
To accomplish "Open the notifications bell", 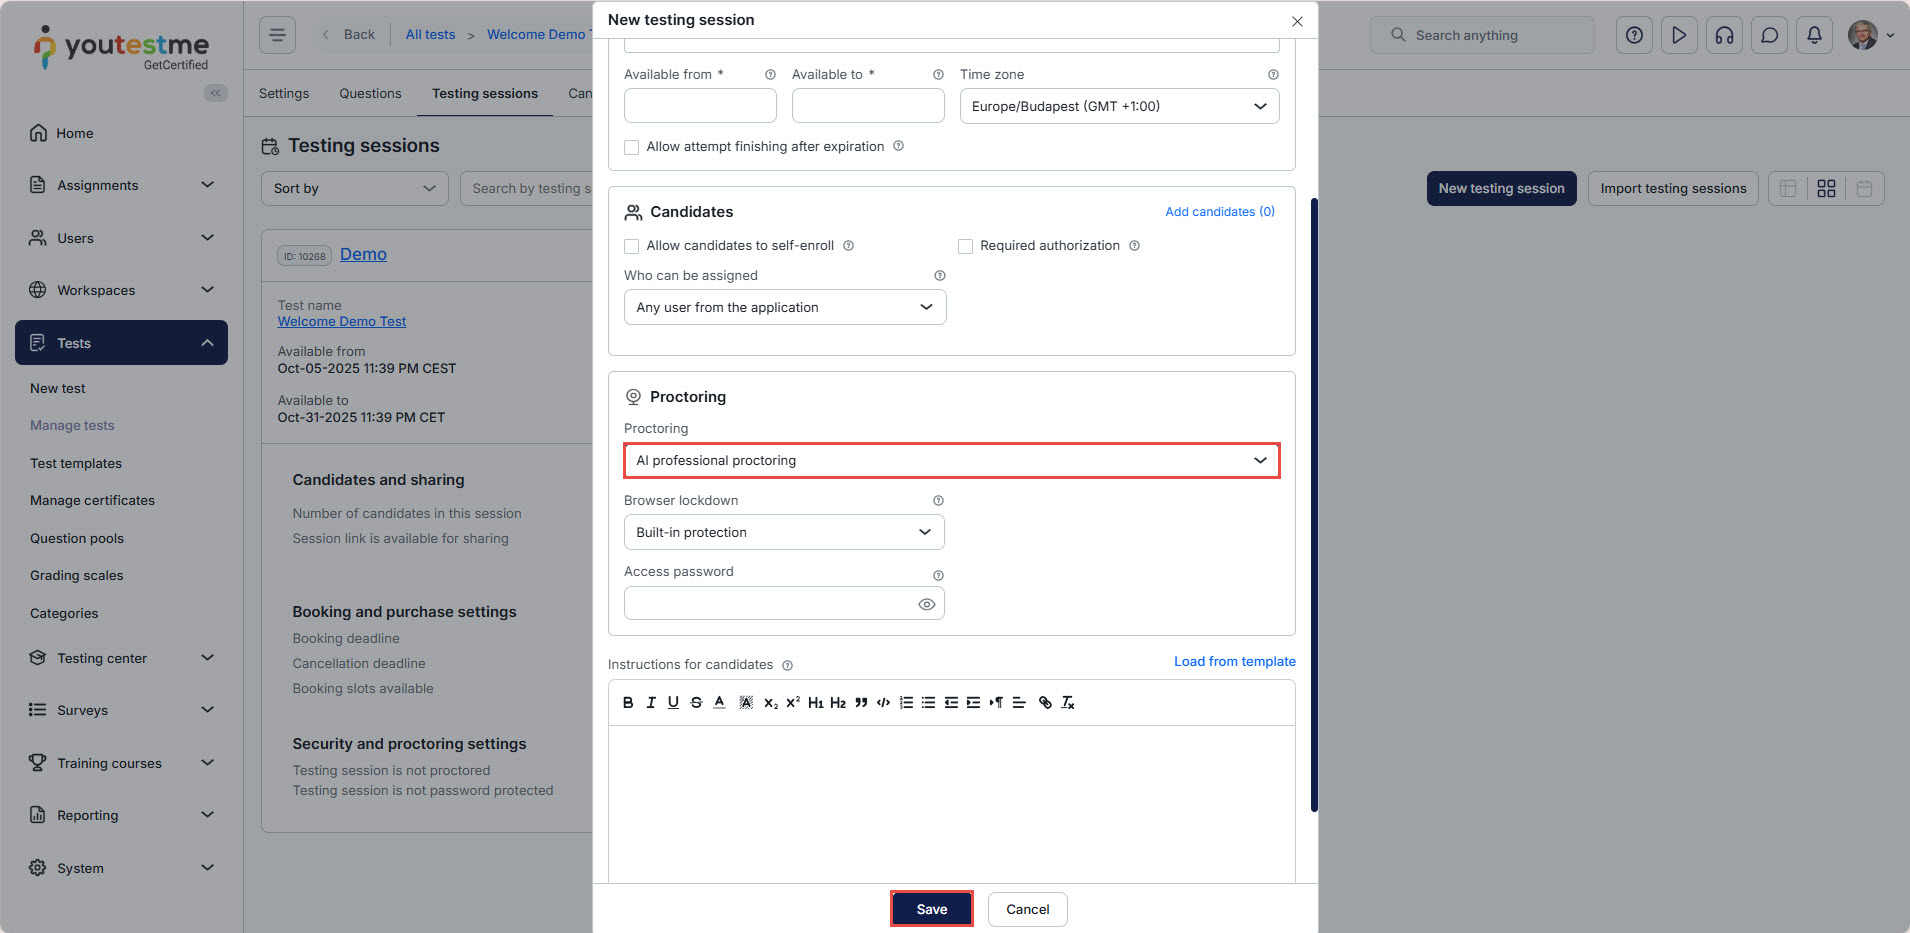I will click(x=1814, y=35).
